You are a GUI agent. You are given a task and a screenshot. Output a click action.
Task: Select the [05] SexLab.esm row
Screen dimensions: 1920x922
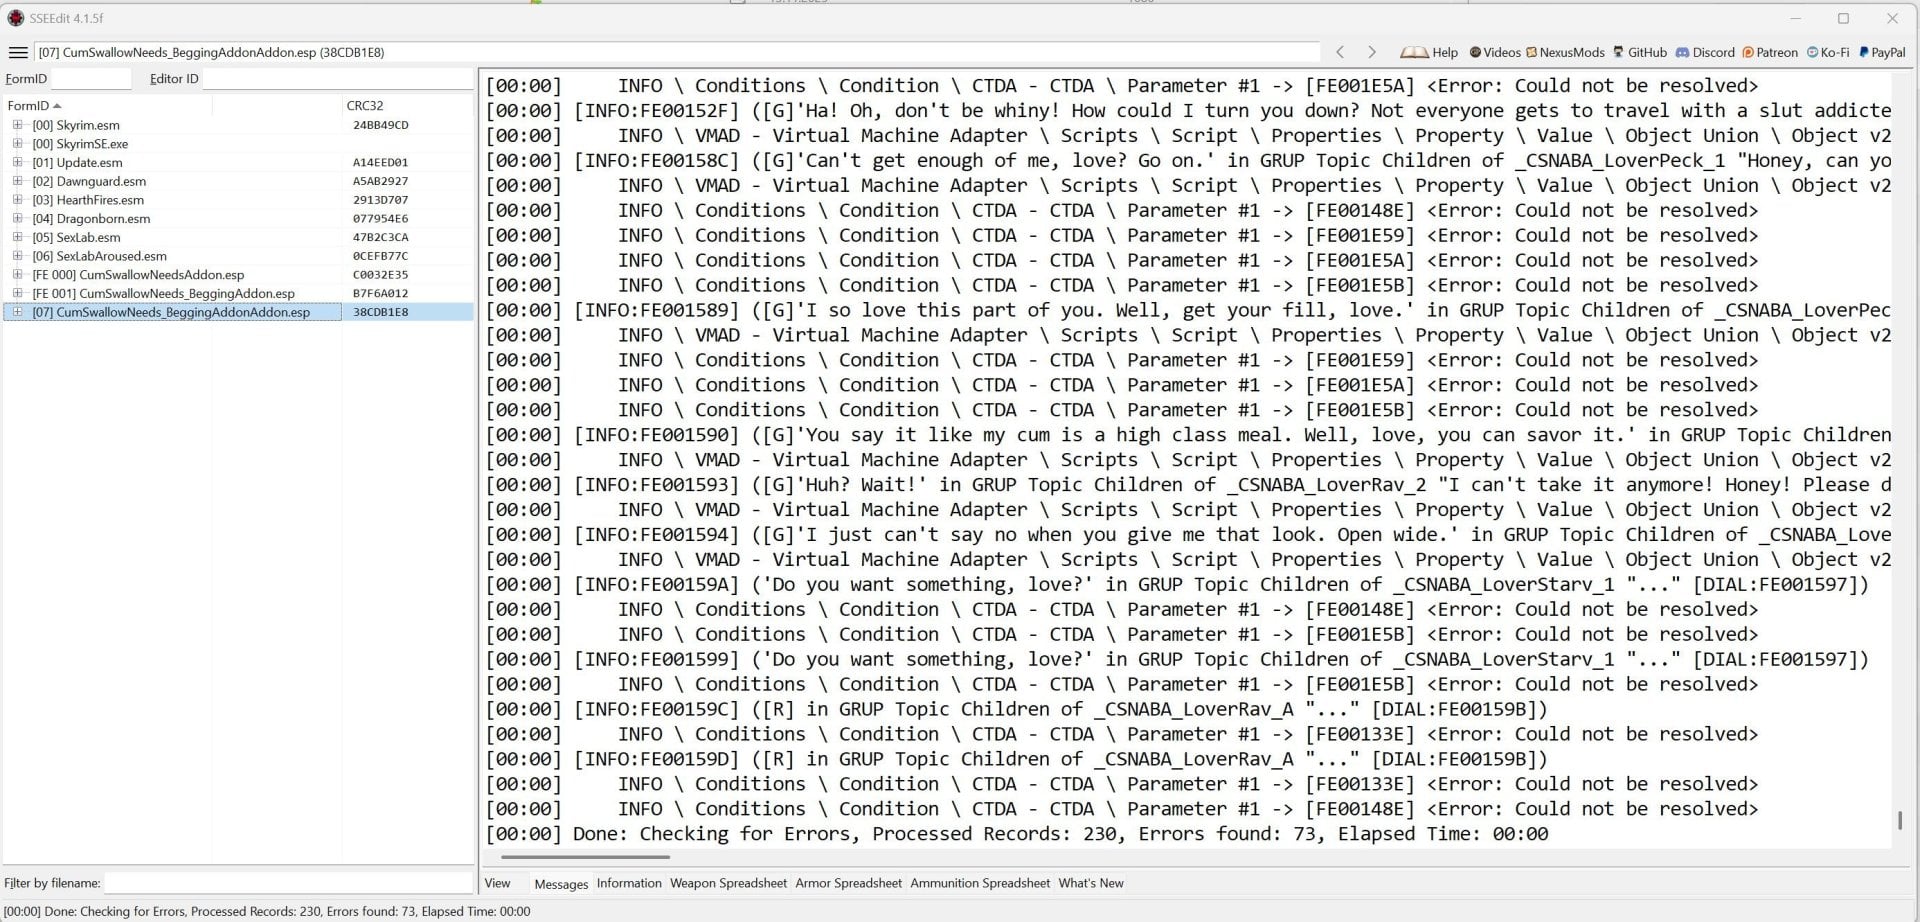pos(238,237)
